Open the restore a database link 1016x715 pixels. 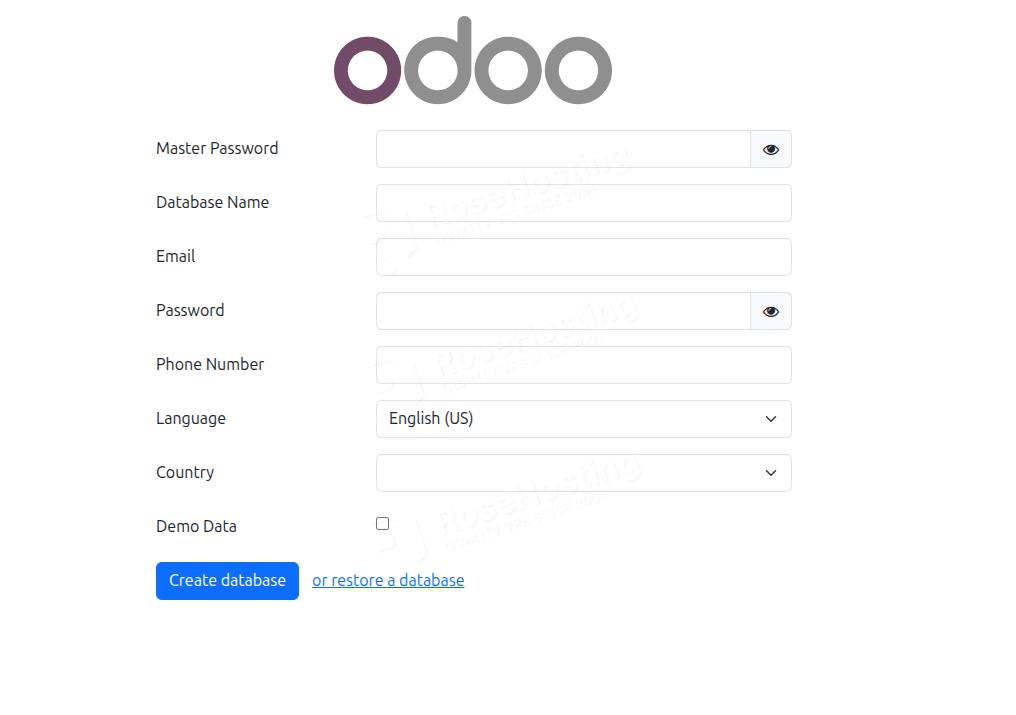point(388,580)
